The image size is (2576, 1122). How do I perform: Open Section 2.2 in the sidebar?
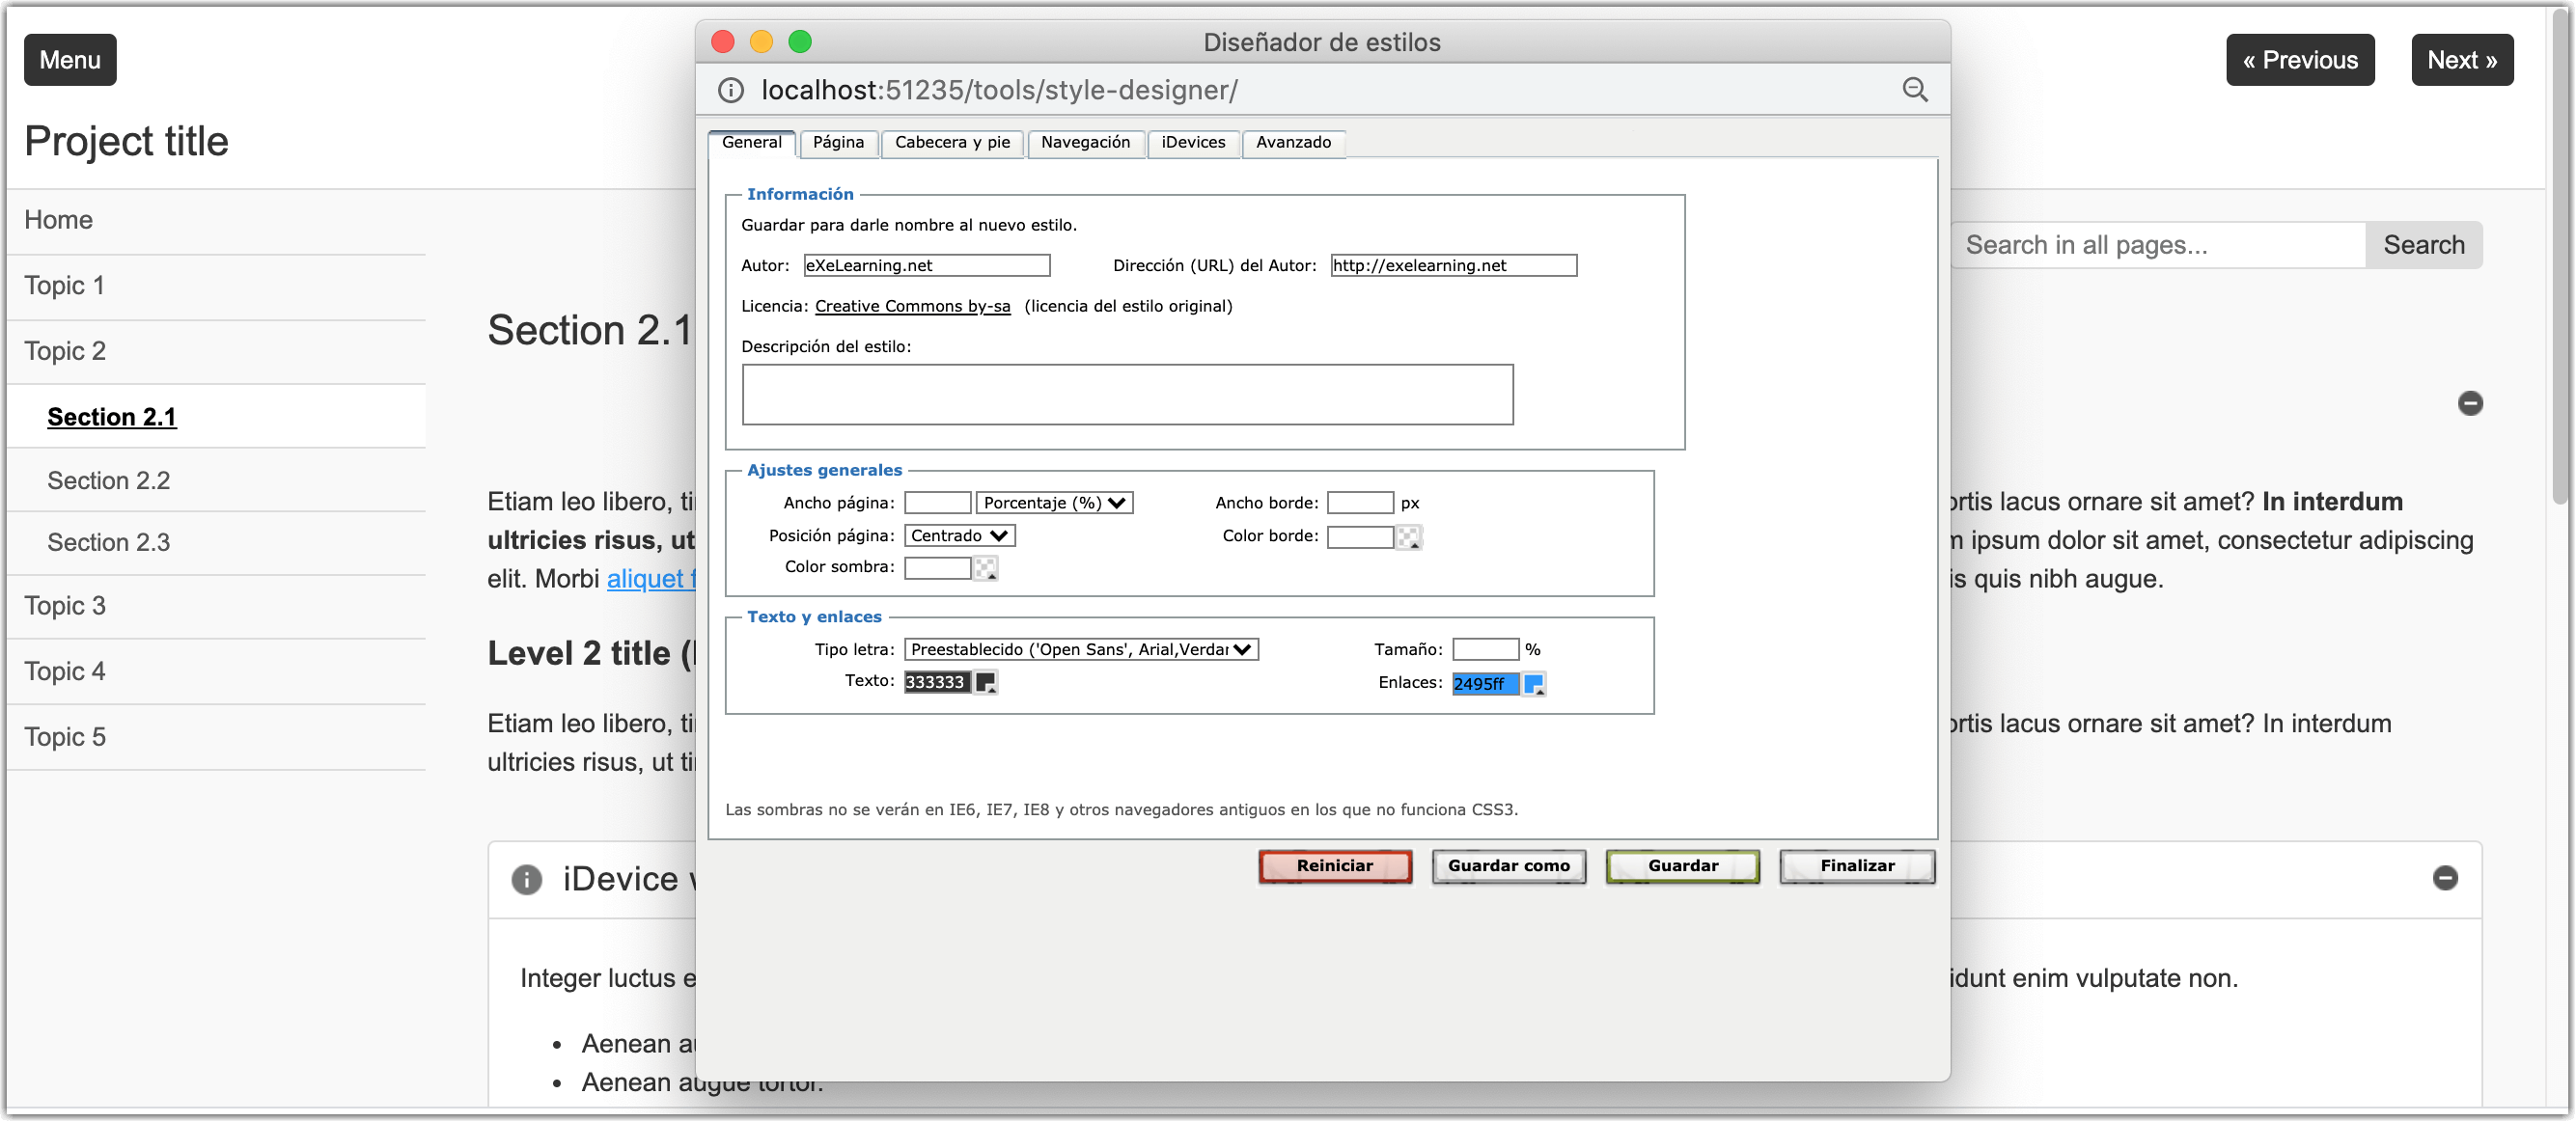(x=109, y=480)
